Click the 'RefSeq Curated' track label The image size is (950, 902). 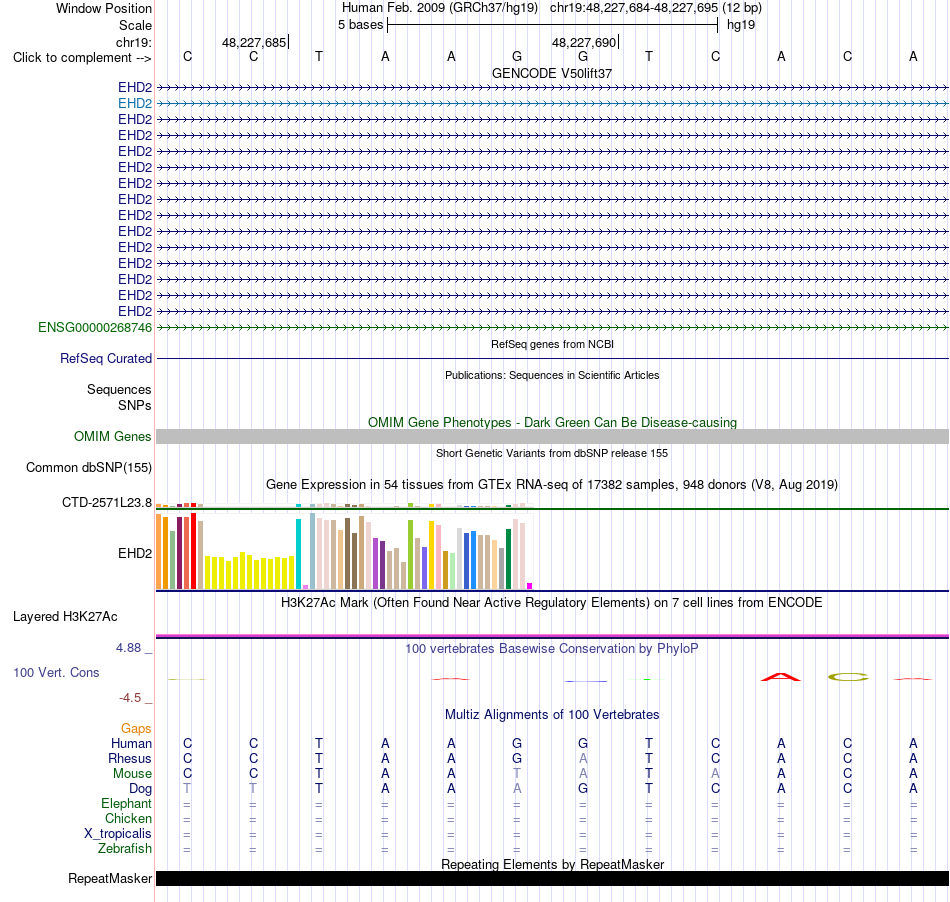click(x=106, y=359)
